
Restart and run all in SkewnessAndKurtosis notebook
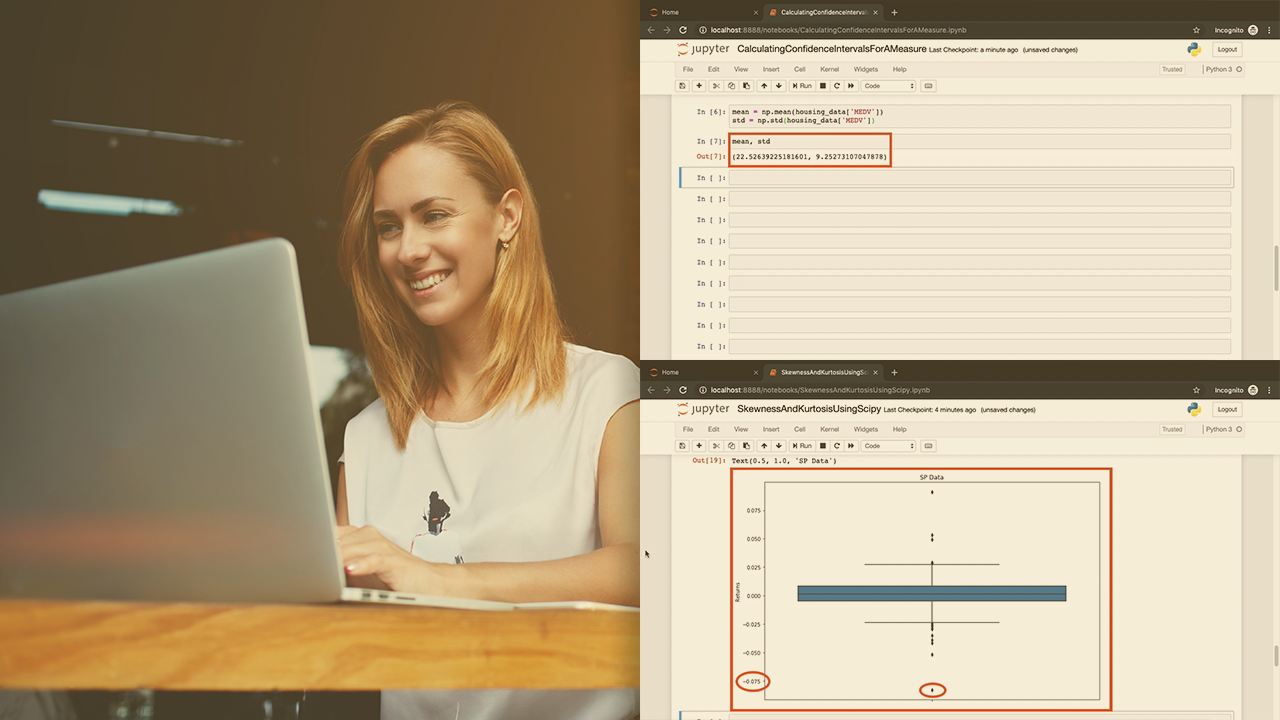click(x=851, y=446)
